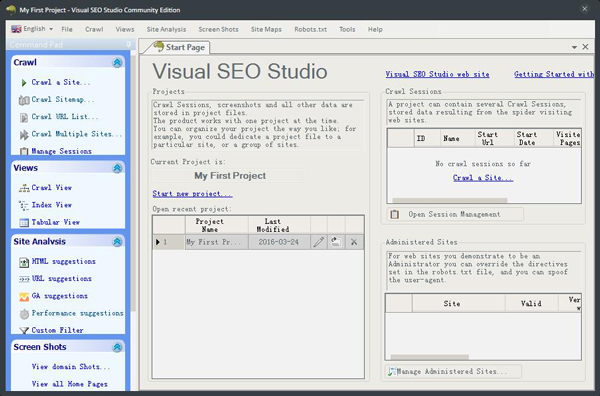Select the 2016-03-24 date cell
600x396 pixels.
tap(279, 242)
